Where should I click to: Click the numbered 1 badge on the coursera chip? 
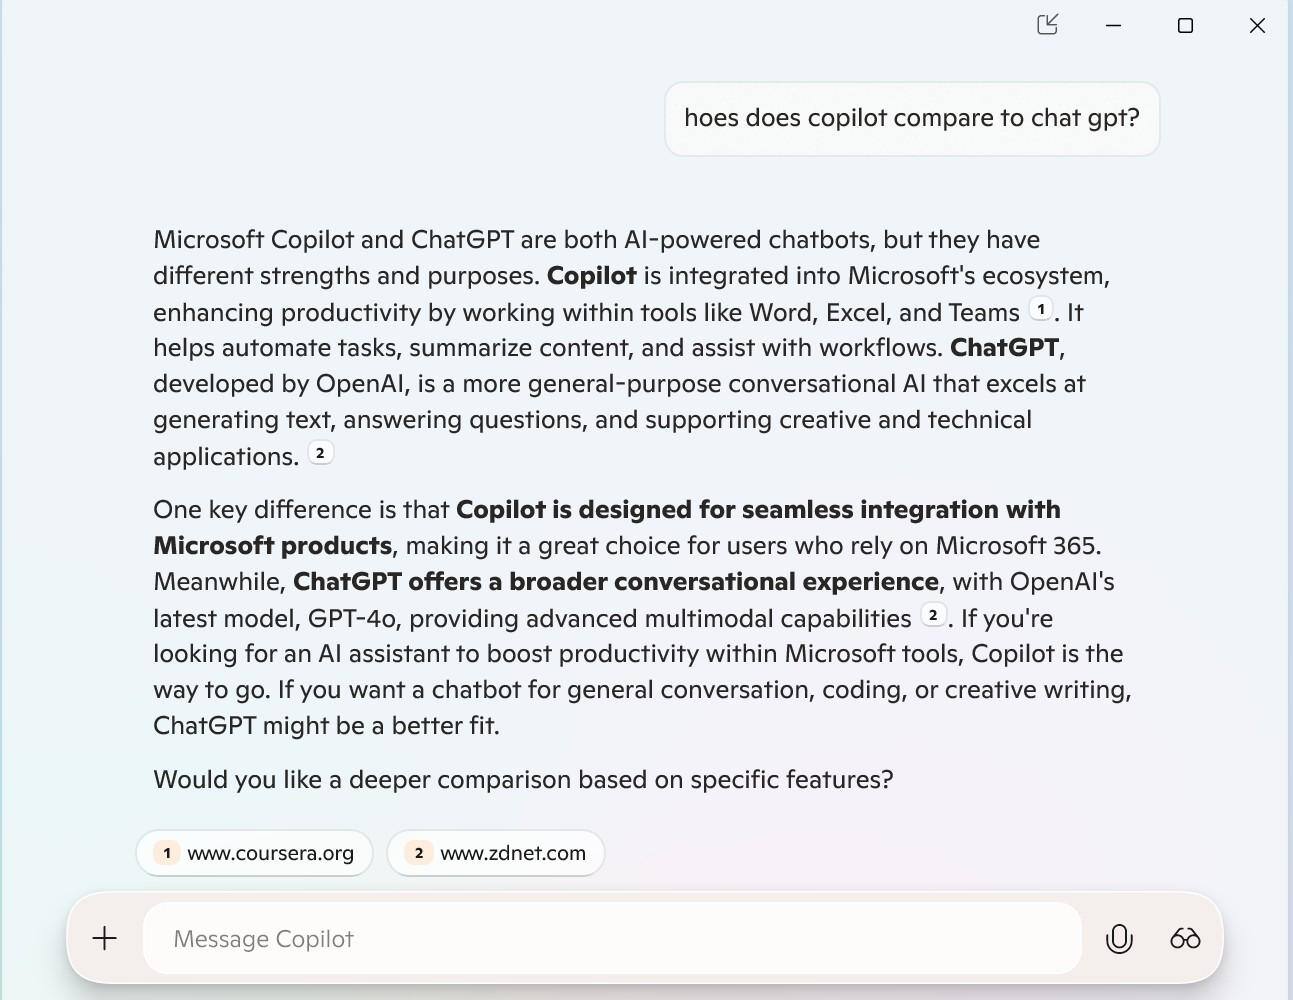point(166,853)
